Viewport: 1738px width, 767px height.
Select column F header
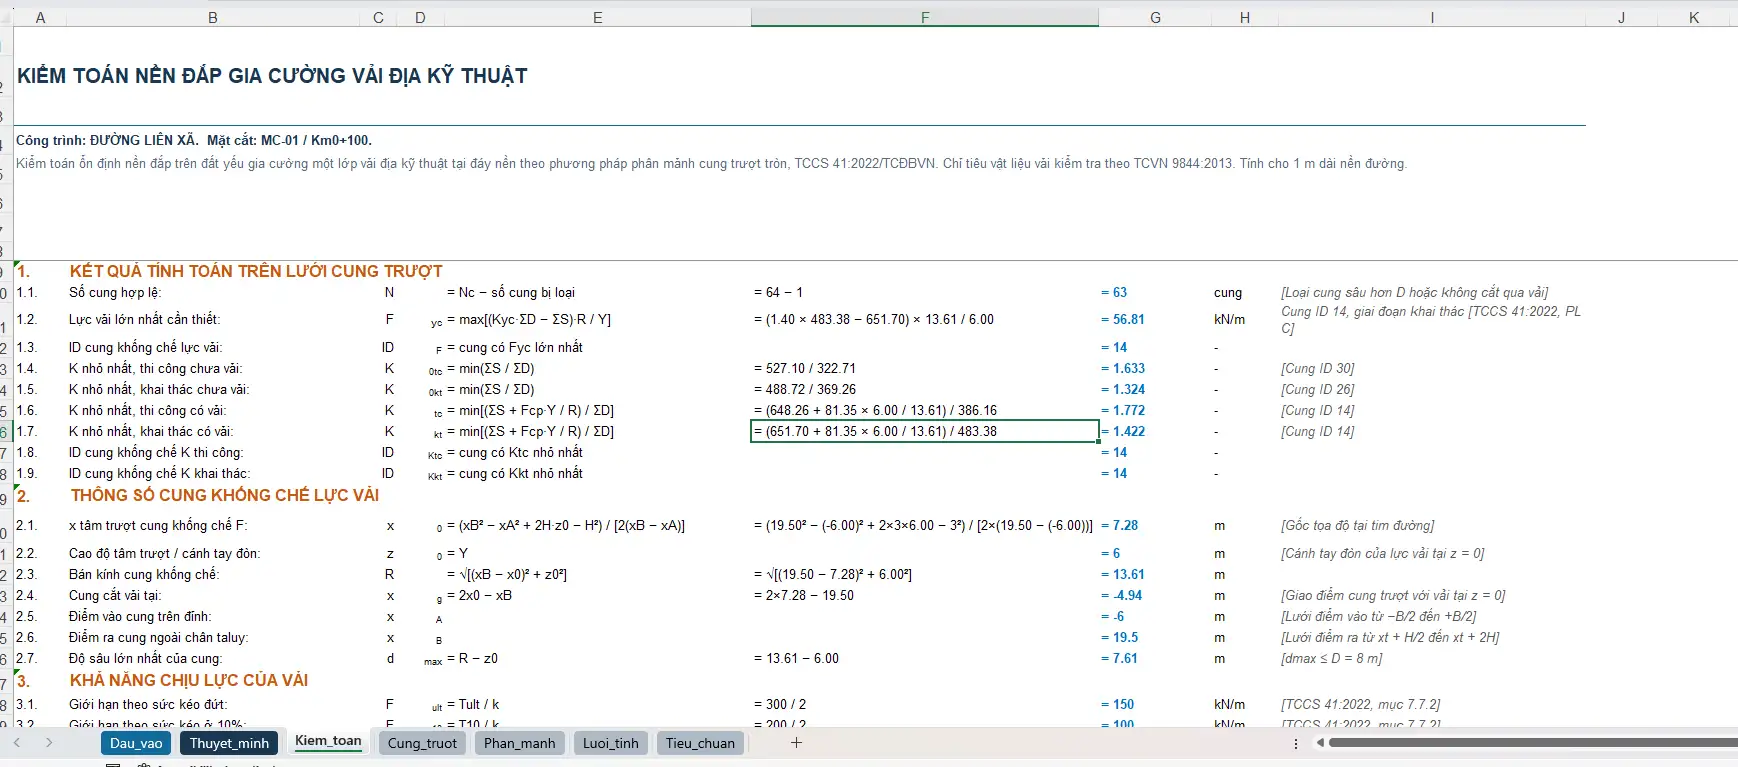pyautogui.click(x=925, y=17)
